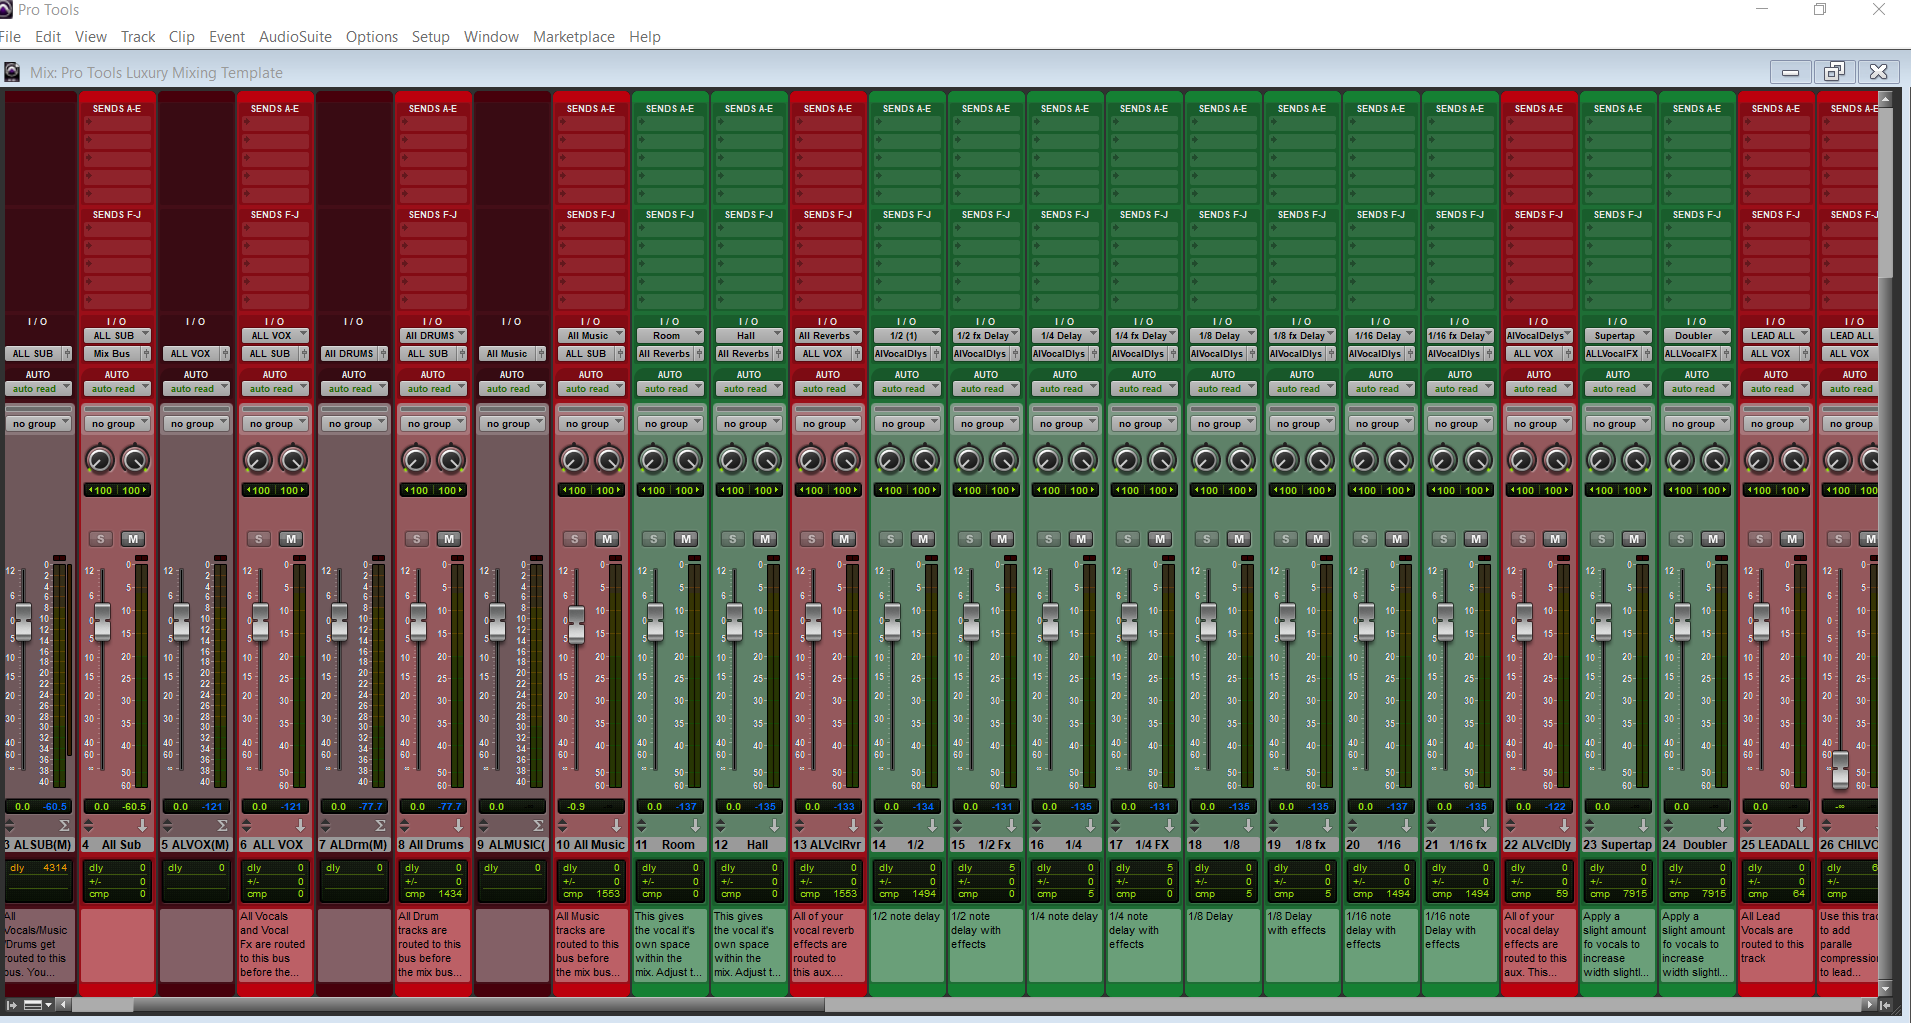Mute the All Sub track
The height and width of the screenshot is (1023, 1911).
(133, 539)
